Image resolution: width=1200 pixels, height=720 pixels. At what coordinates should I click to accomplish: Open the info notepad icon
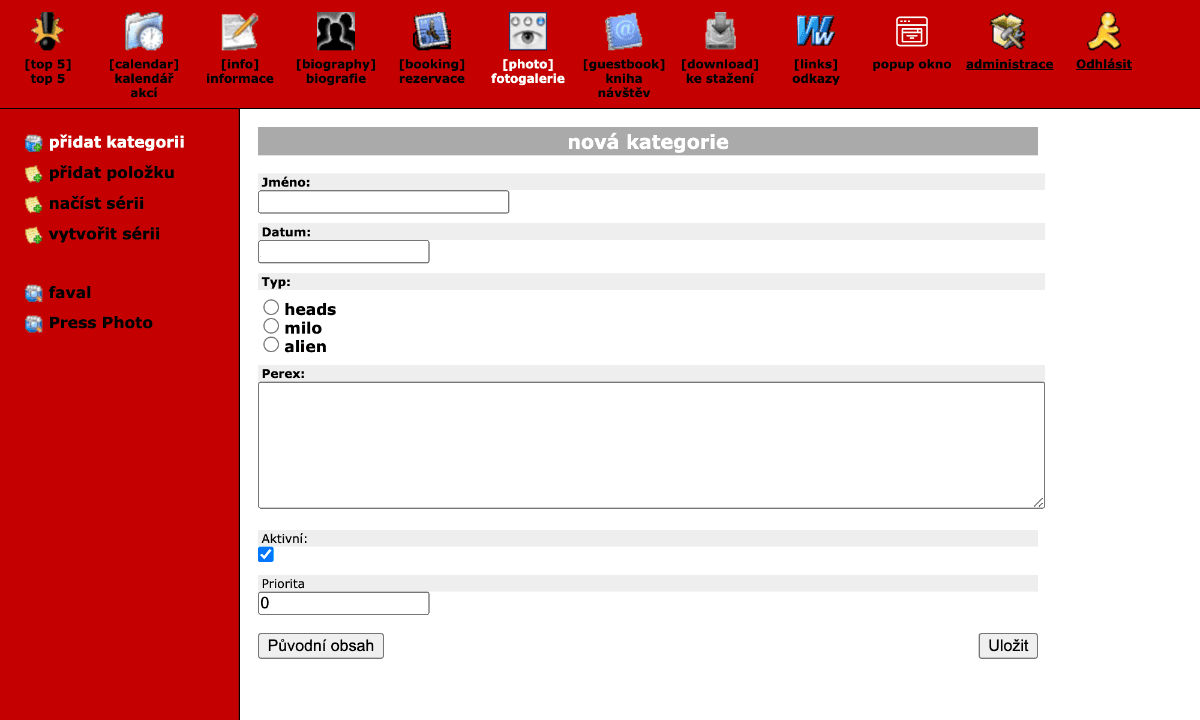pos(240,32)
